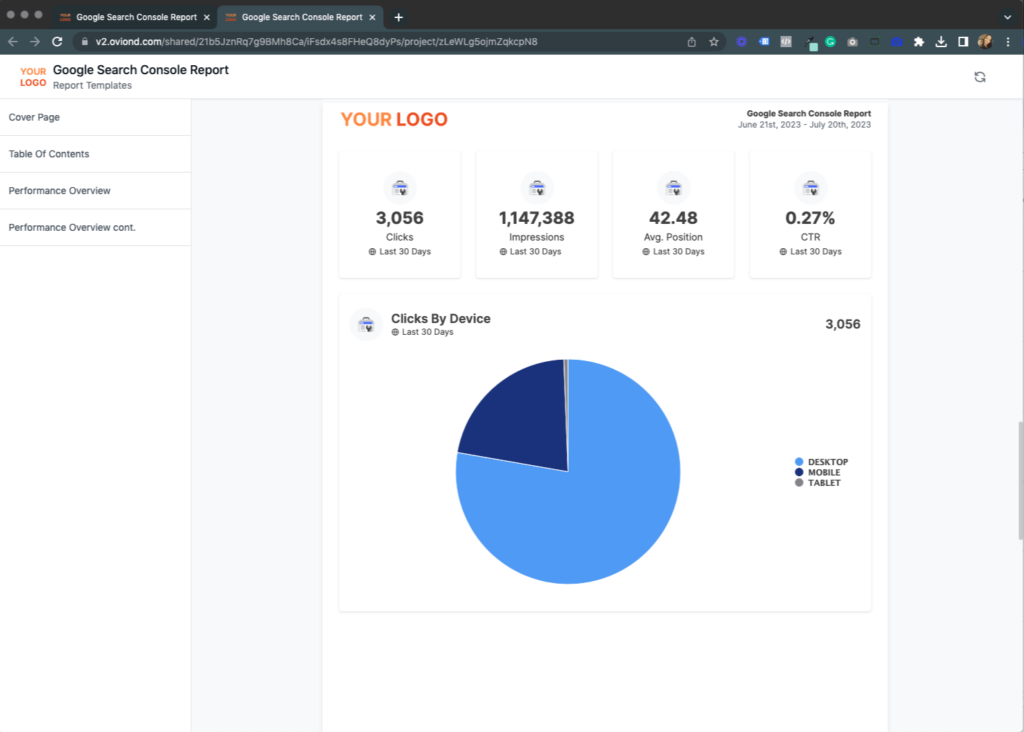
Task: Click the browser back arrow
Action: coord(13,42)
